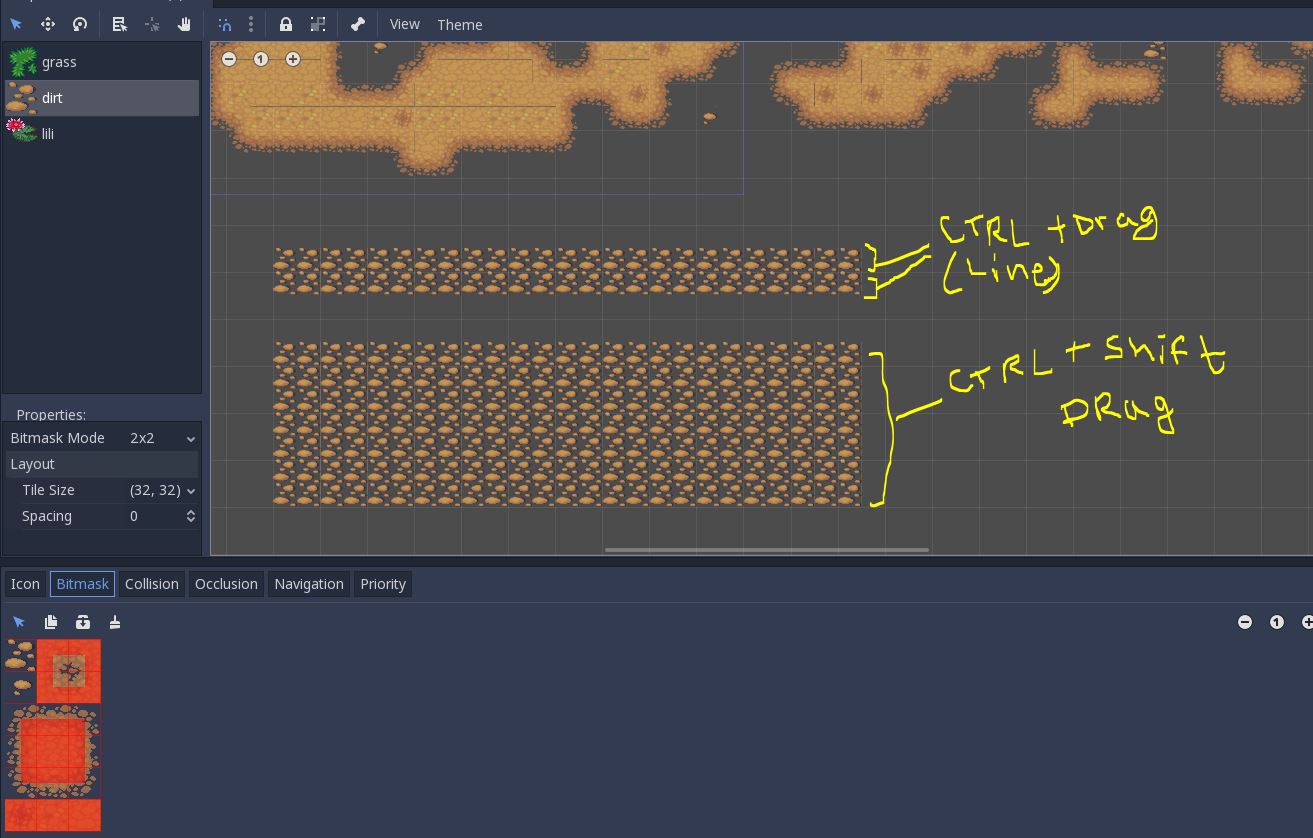Select the grass tile in the list
The width and height of the screenshot is (1313, 838).
pyautogui.click(x=59, y=61)
